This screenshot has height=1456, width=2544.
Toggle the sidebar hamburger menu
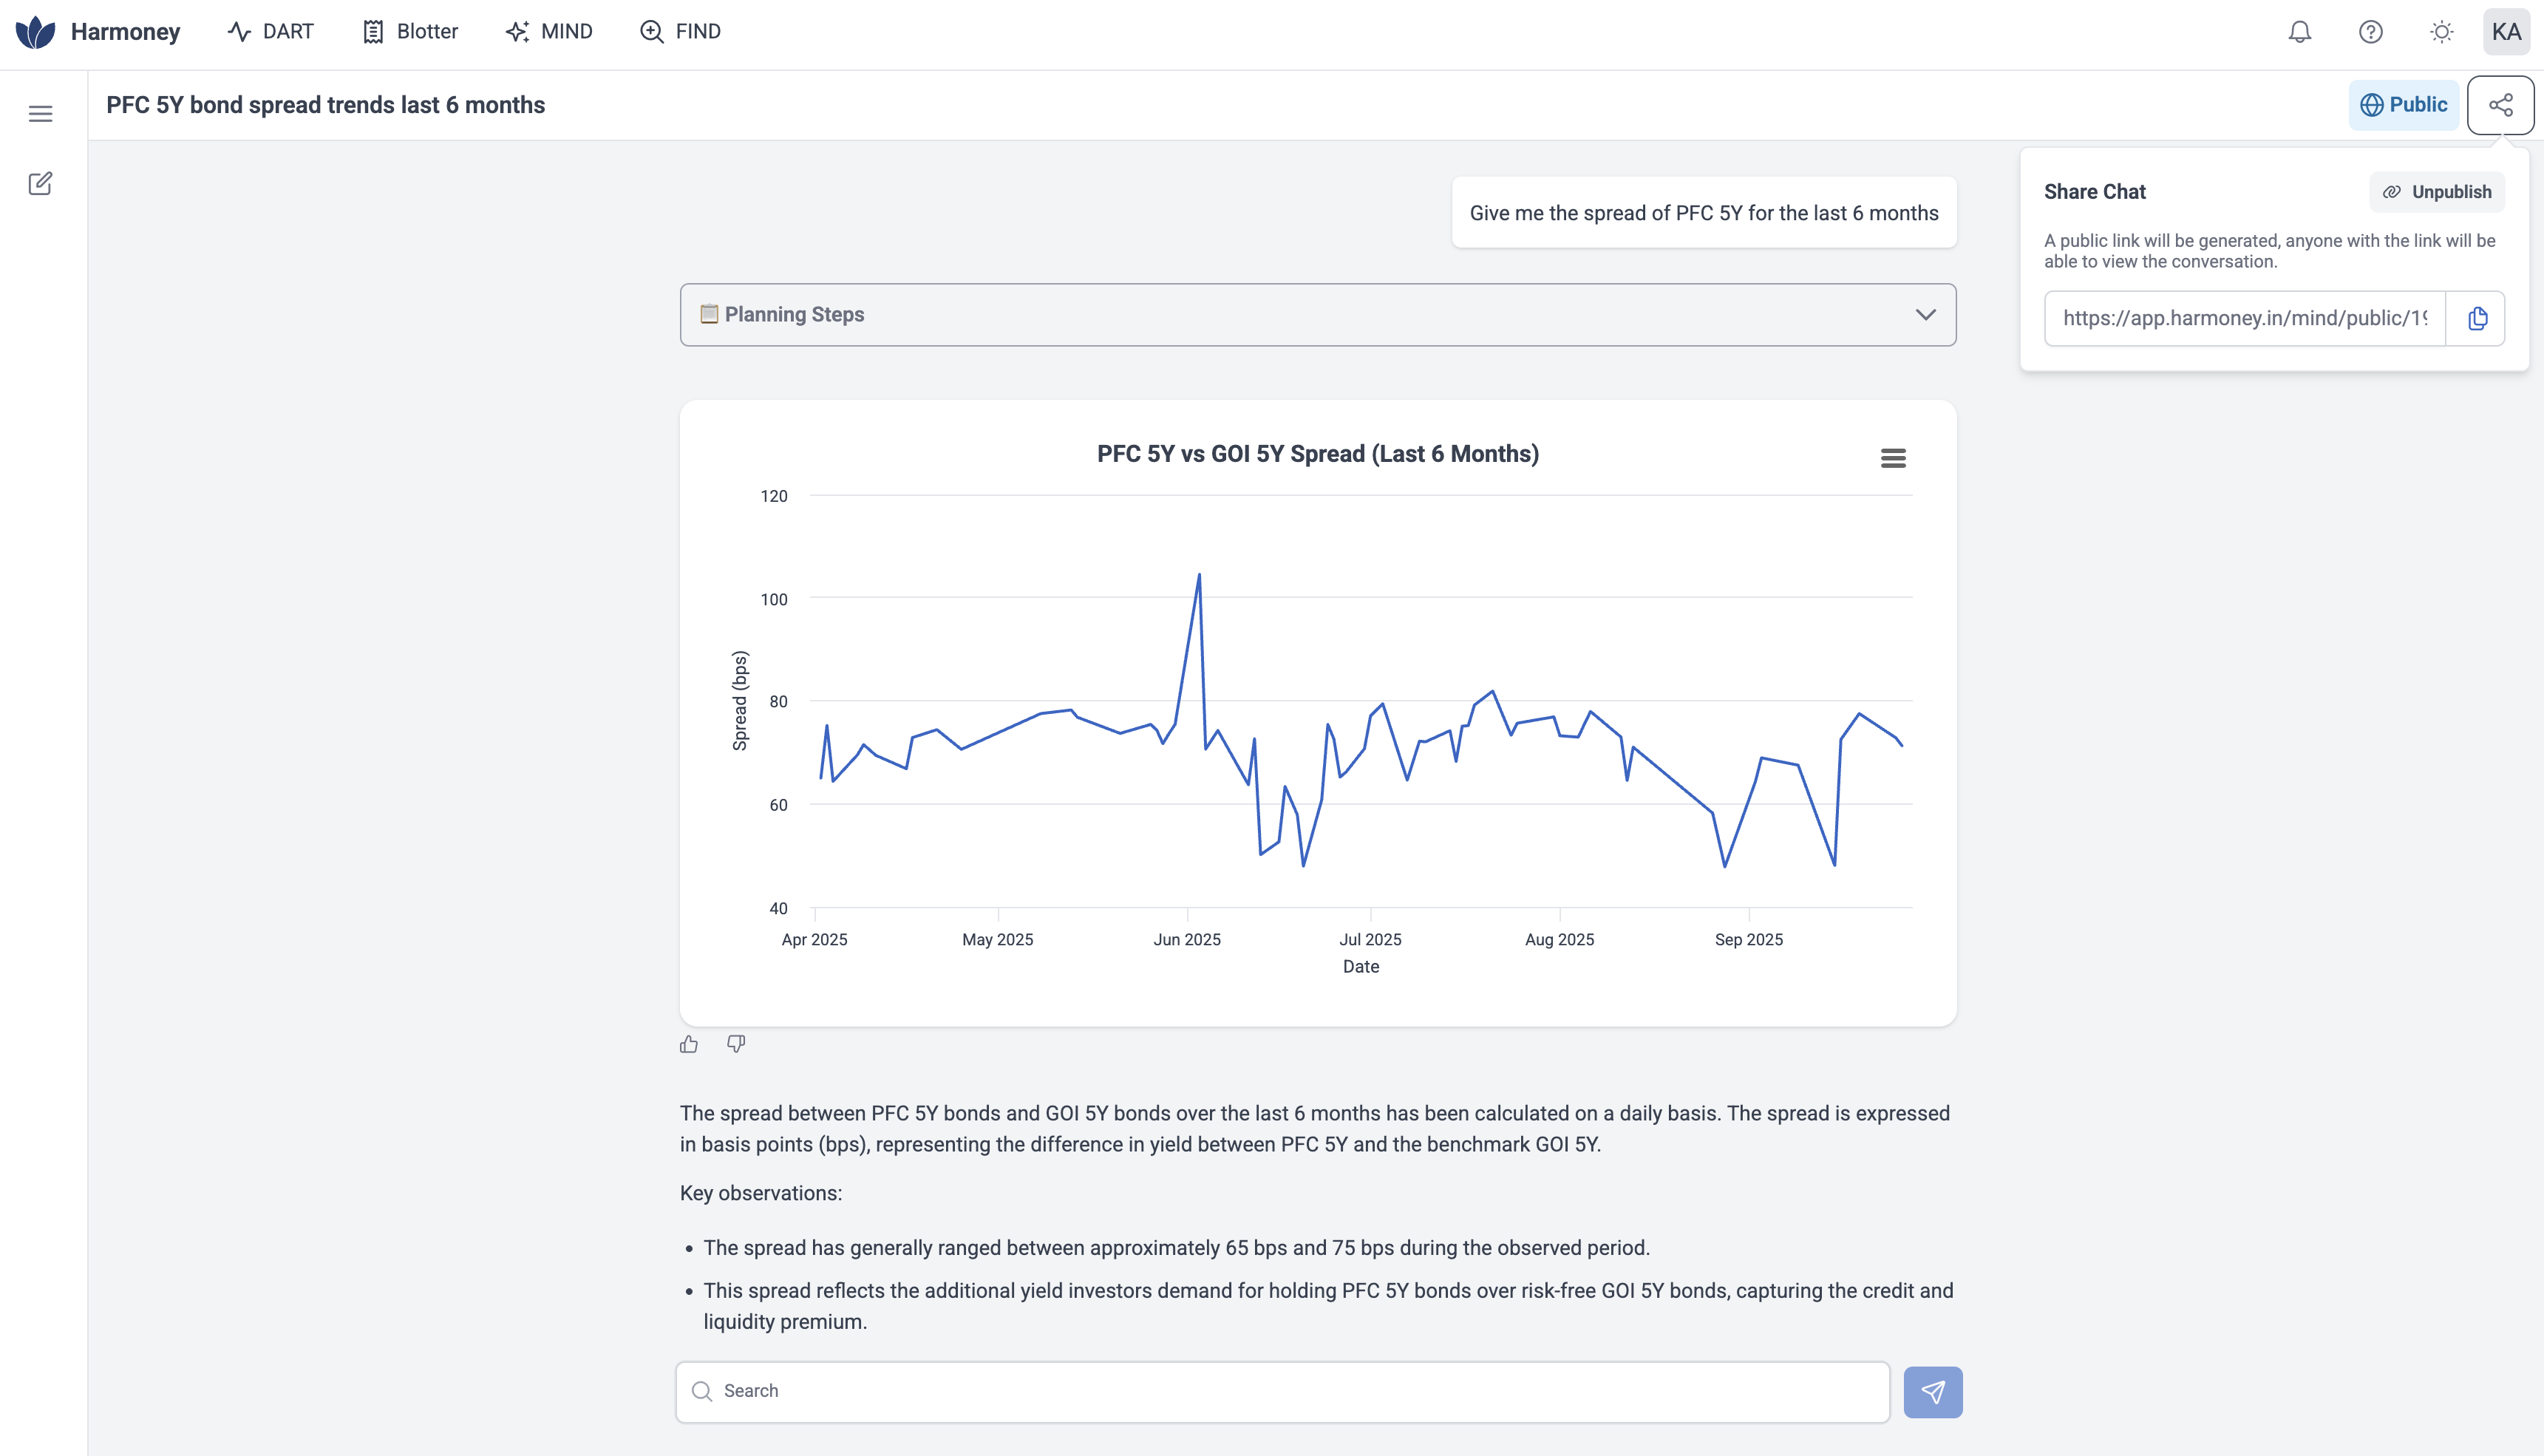coord(40,114)
